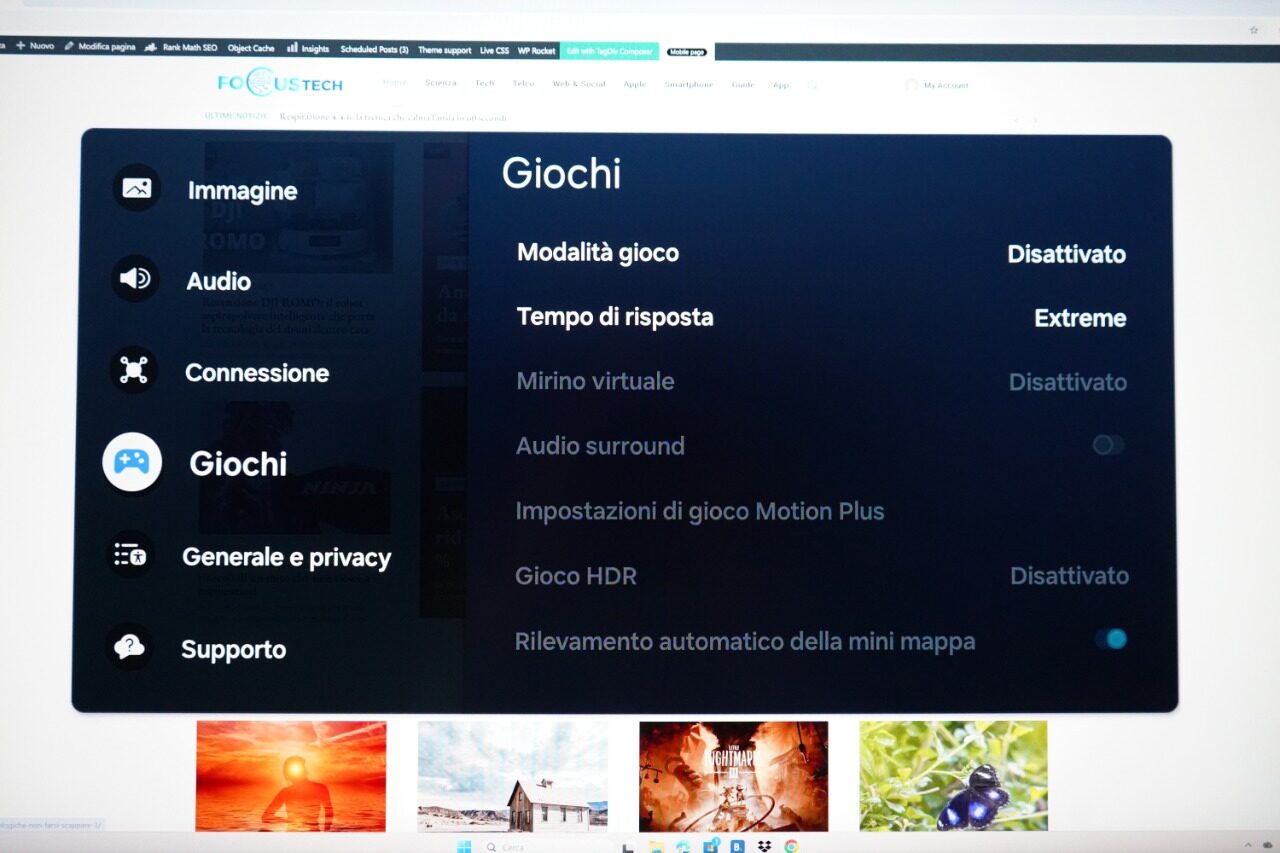Open the butterfly article thumbnail
1280x853 pixels.
tap(953, 775)
